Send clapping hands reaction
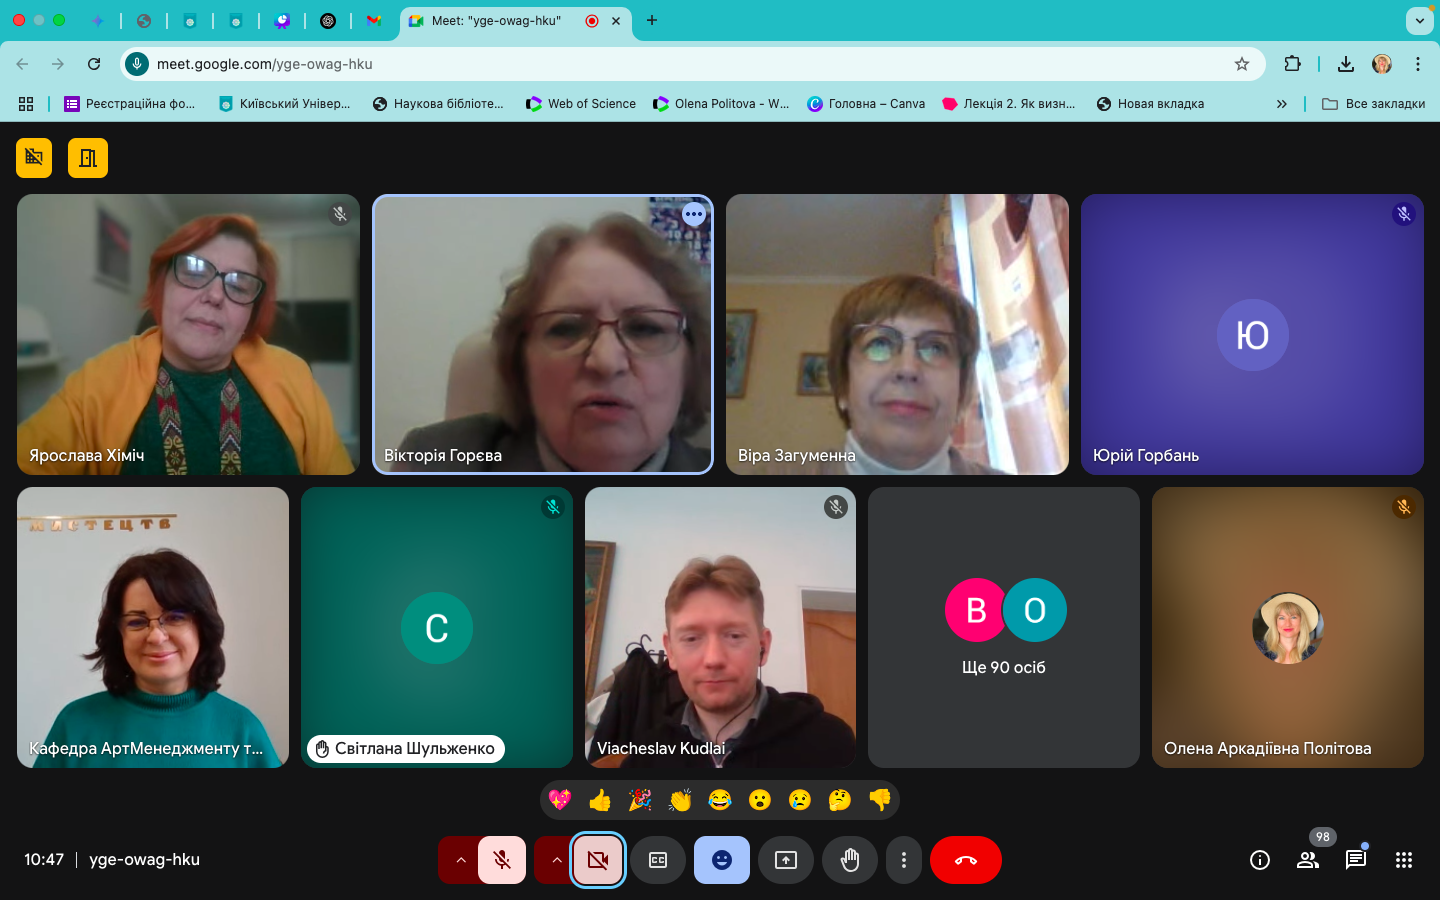The image size is (1440, 900). point(680,800)
